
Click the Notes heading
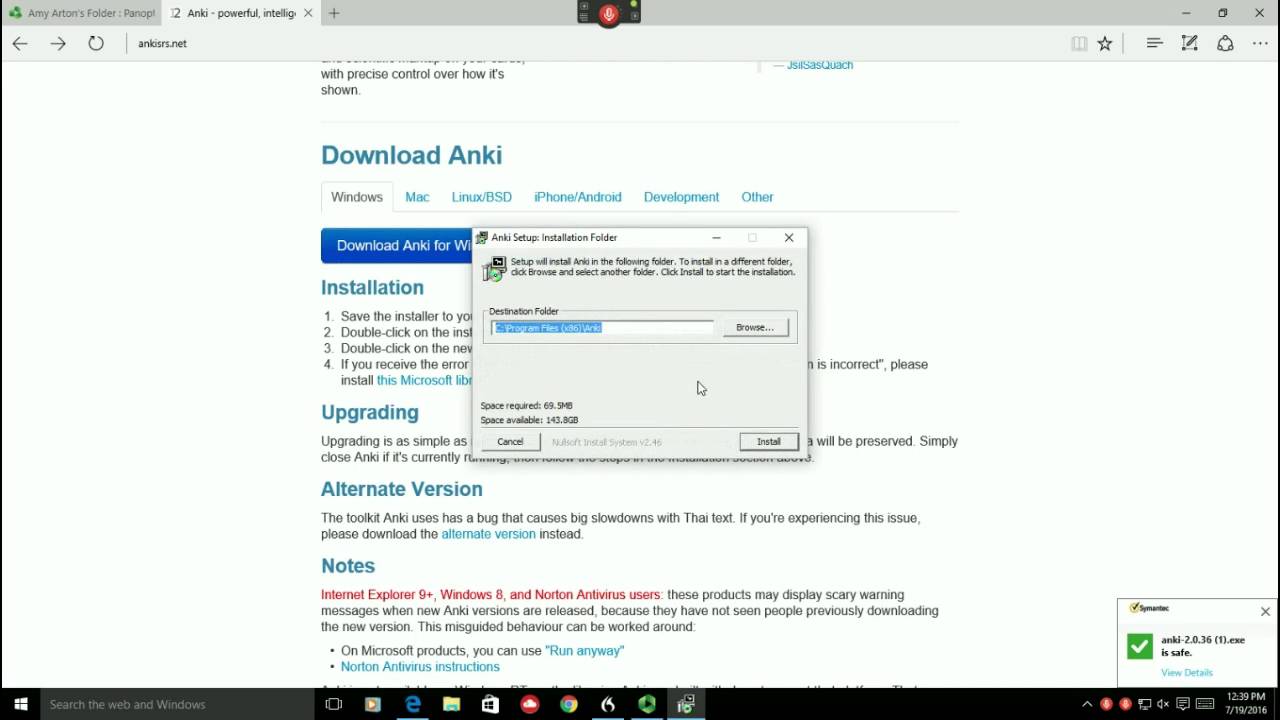coord(347,566)
